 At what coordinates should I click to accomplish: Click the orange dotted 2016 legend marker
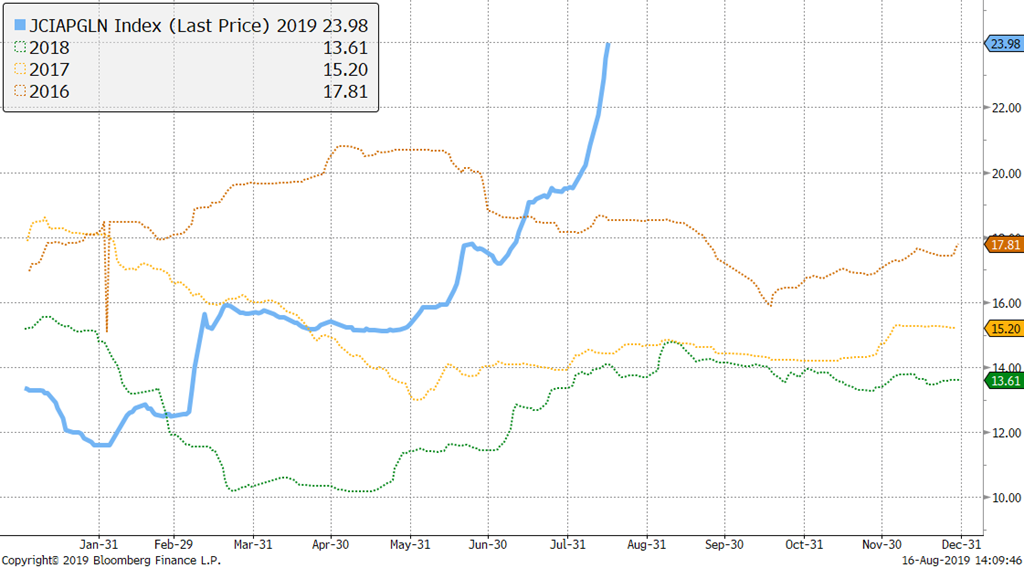[20, 92]
